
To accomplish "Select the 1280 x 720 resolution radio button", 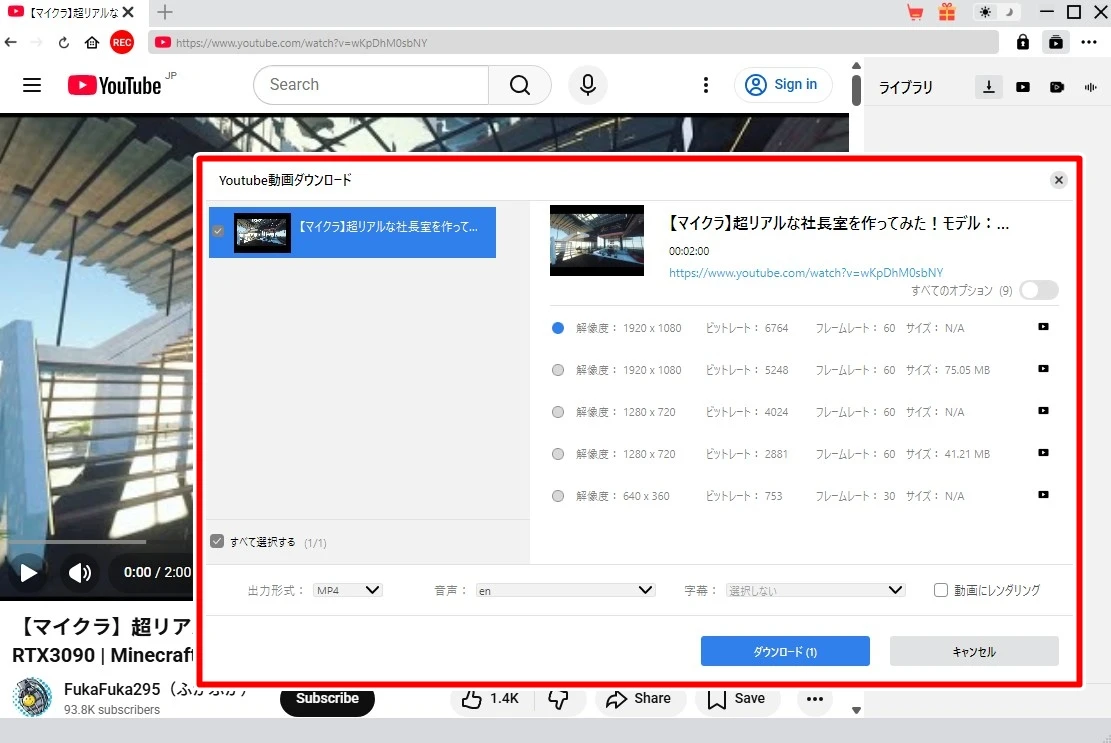I will click(557, 411).
